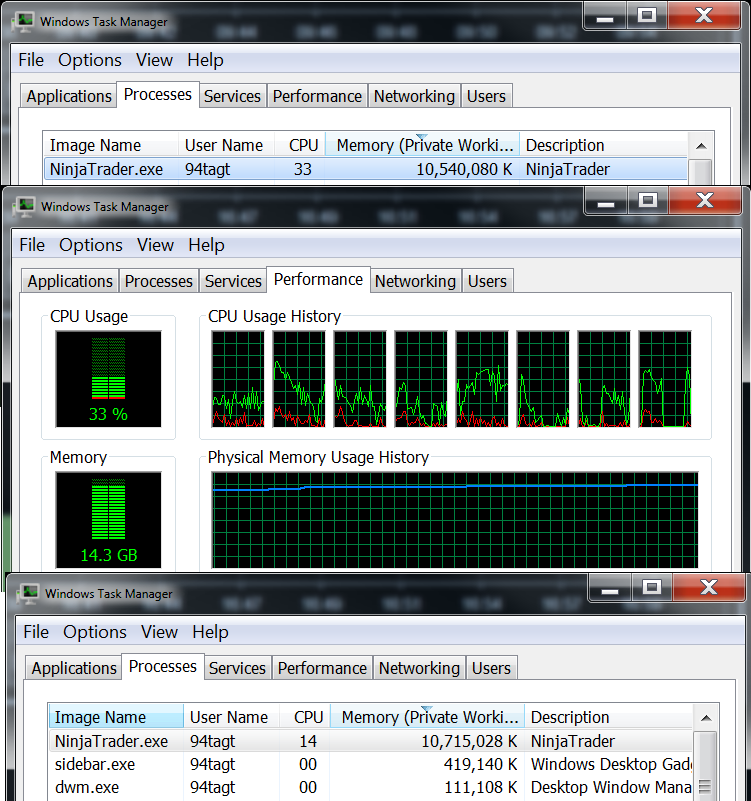
Task: Switch to Applications tab in top window
Action: (x=69, y=96)
